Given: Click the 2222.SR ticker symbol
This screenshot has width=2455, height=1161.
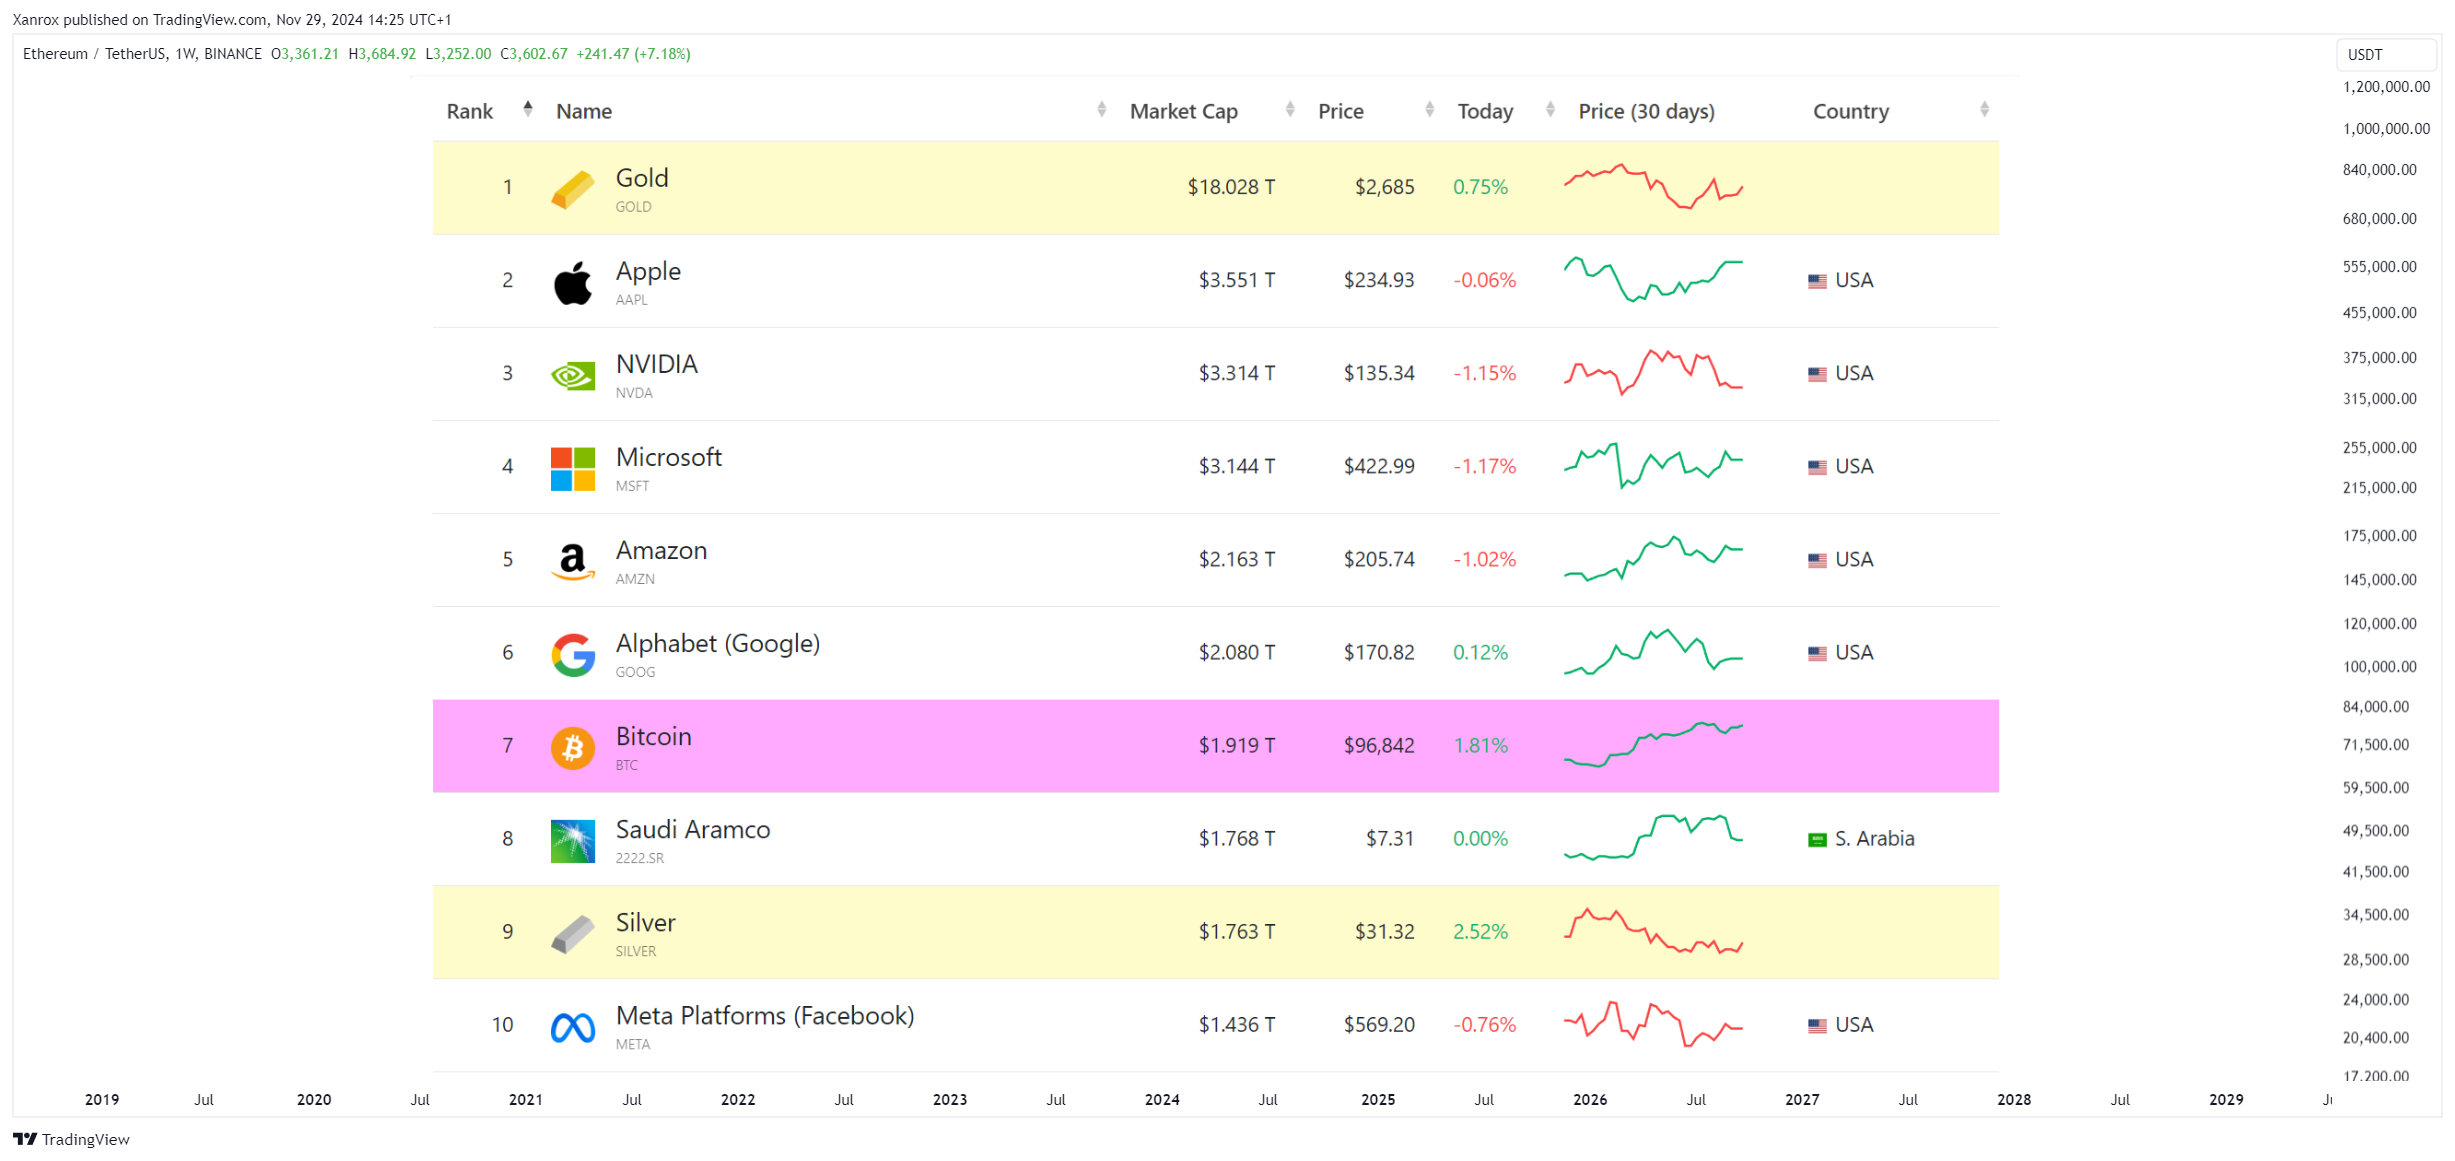Looking at the screenshot, I should [x=640, y=858].
